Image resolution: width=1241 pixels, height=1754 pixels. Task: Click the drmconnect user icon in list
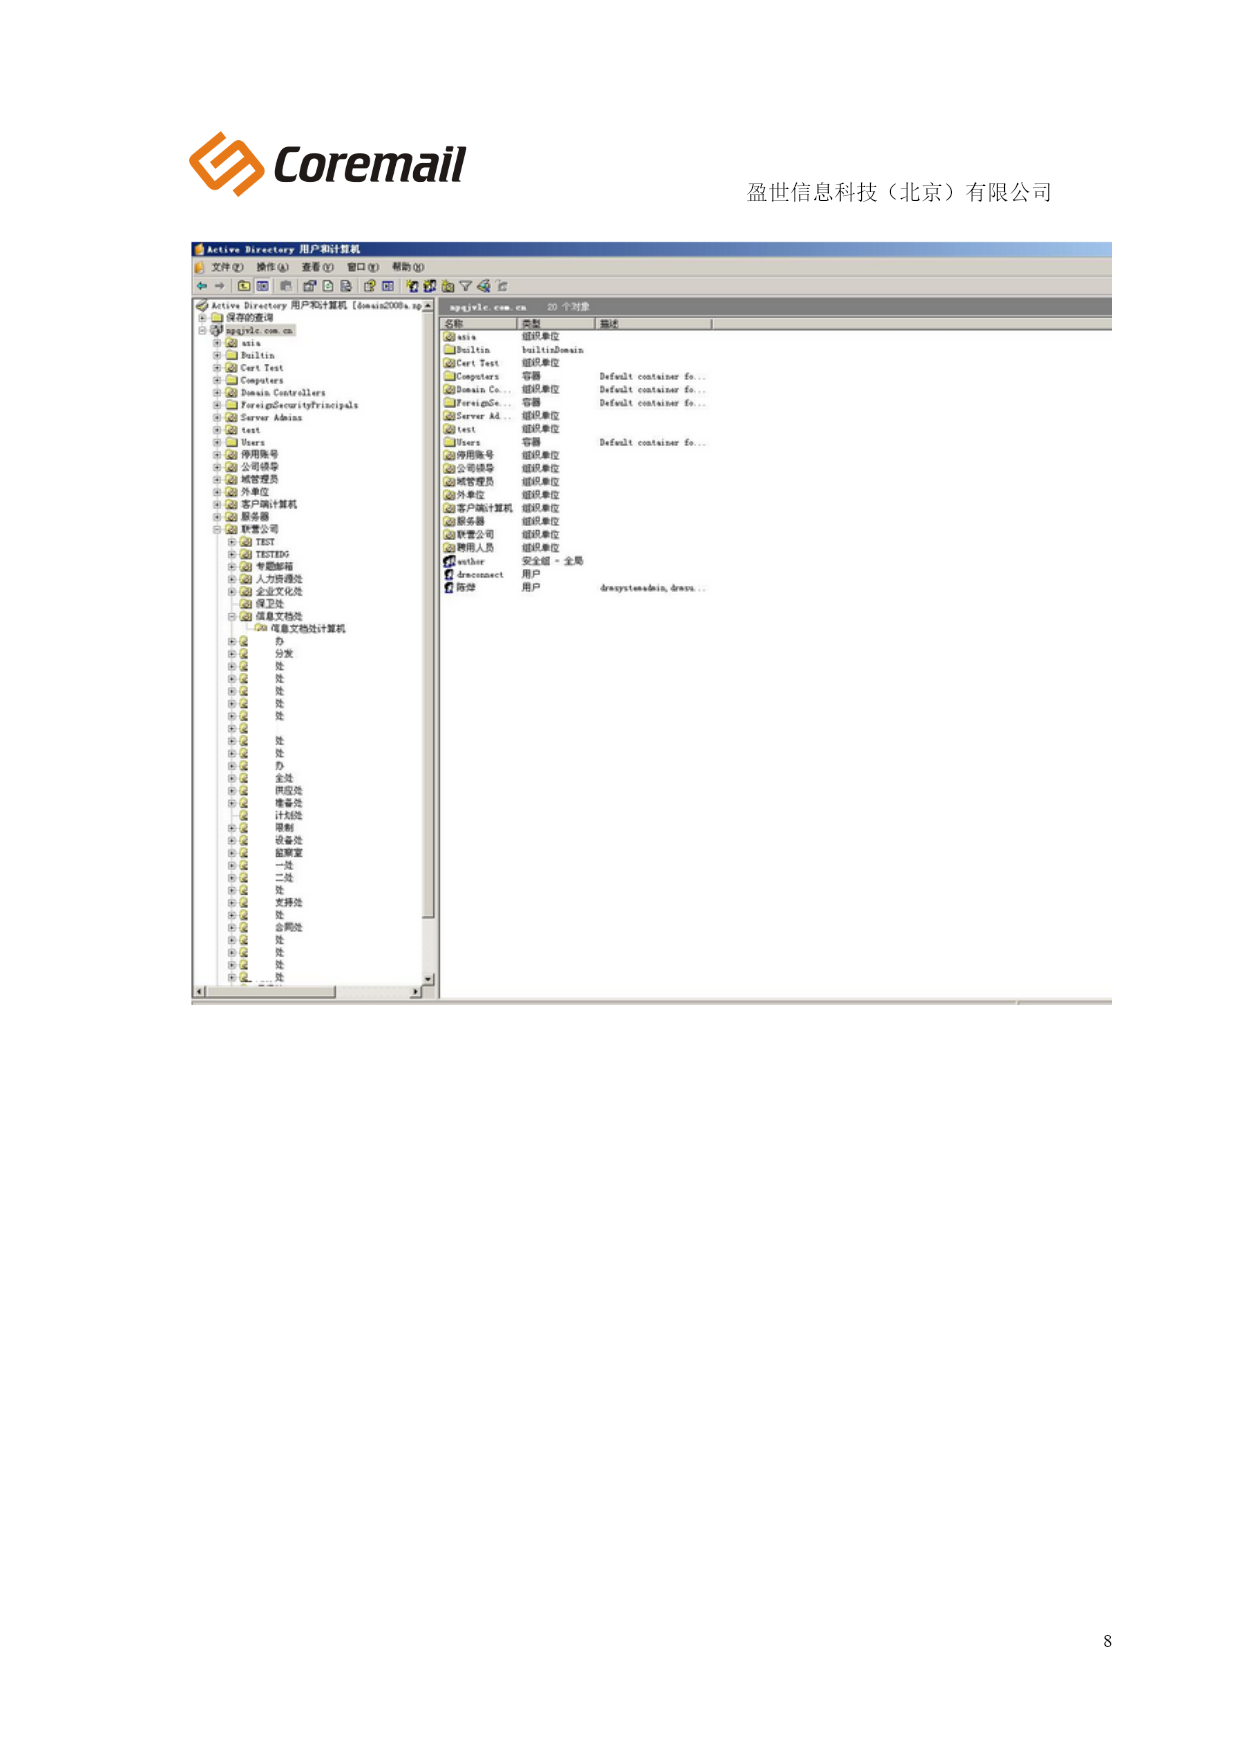pyautogui.click(x=449, y=575)
